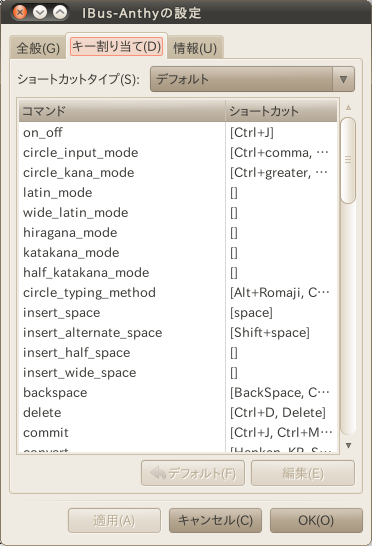The height and width of the screenshot is (546, 372).
Task: Select the insert_space command row
Action: click(178, 313)
